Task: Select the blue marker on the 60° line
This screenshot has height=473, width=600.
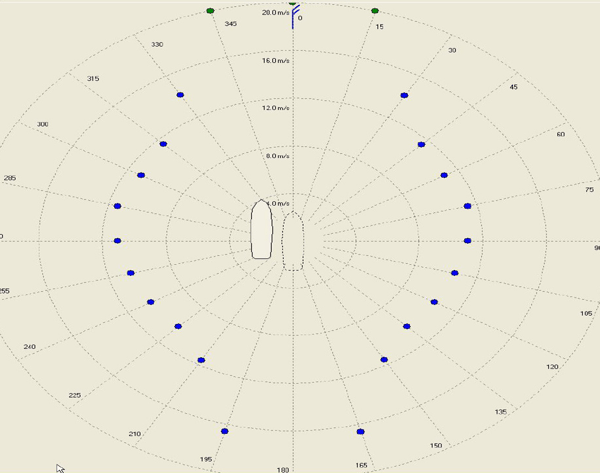Action: [444, 175]
